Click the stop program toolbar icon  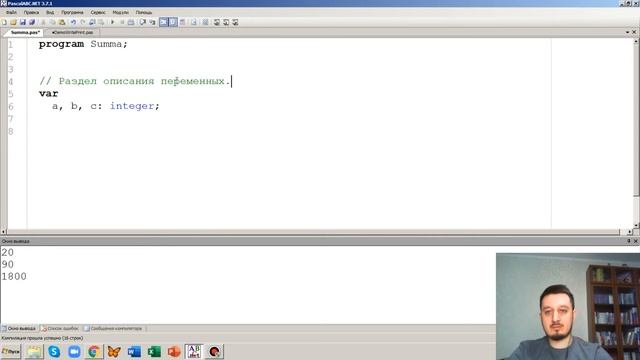(122, 22)
